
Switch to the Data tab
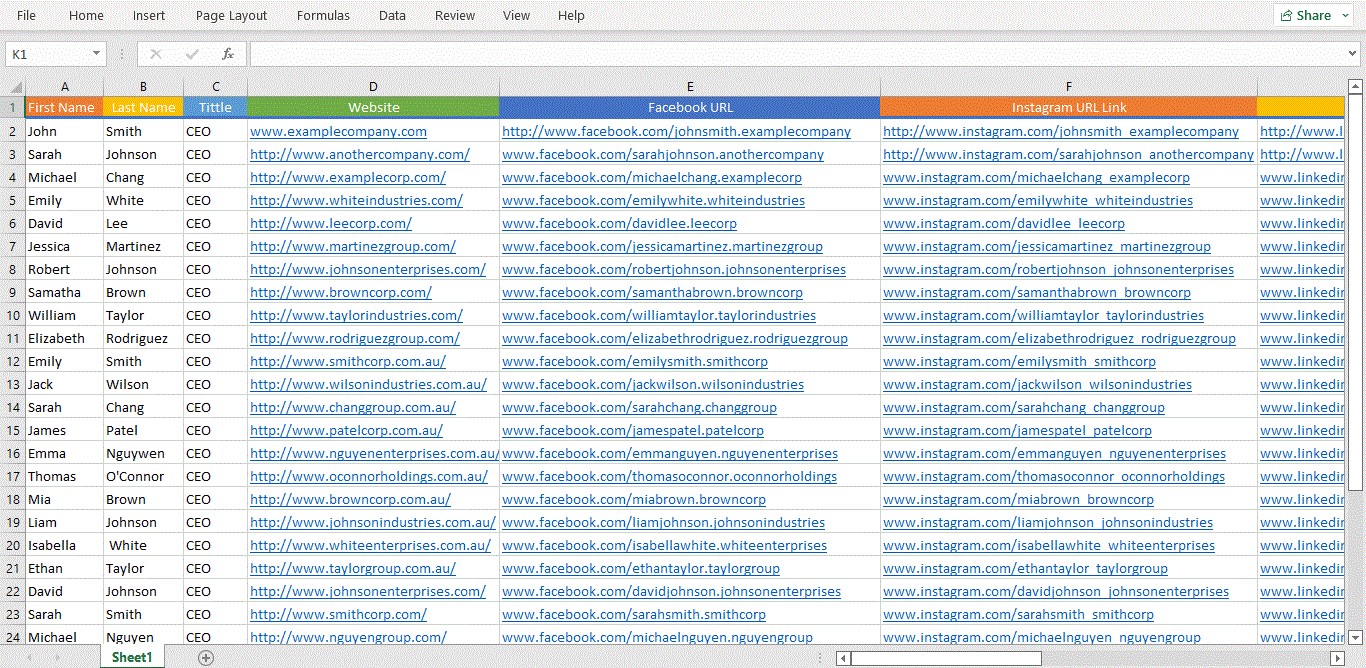pos(392,15)
